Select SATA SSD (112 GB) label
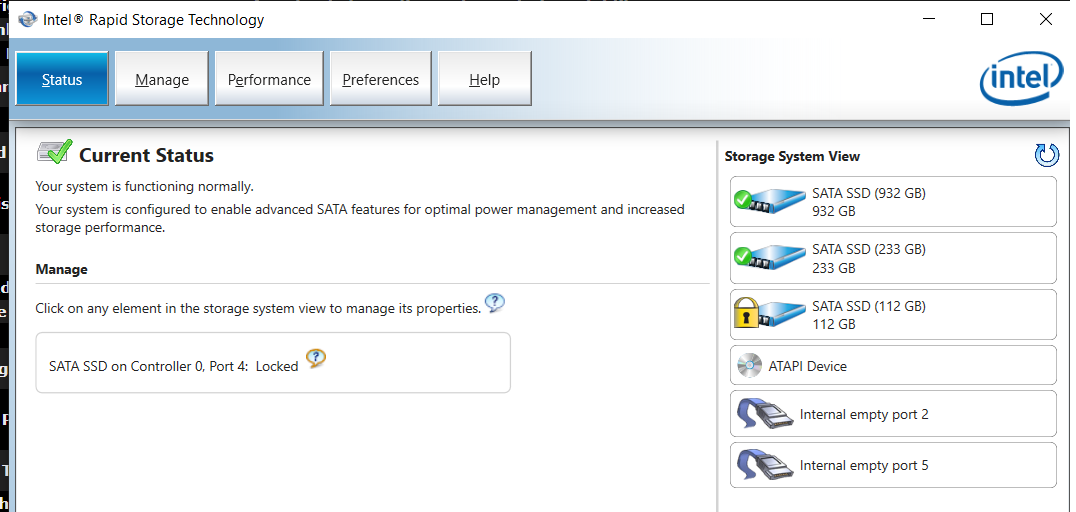The height and width of the screenshot is (512, 1076). tap(868, 306)
